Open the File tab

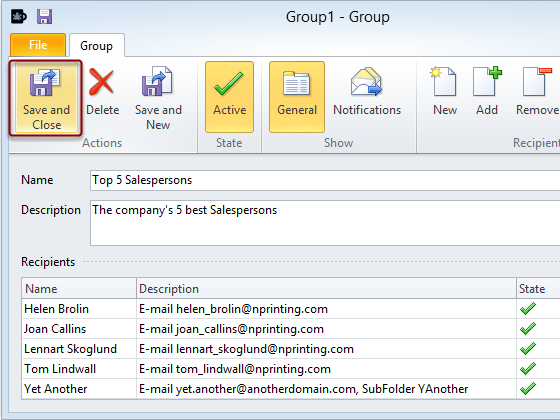(x=38, y=45)
